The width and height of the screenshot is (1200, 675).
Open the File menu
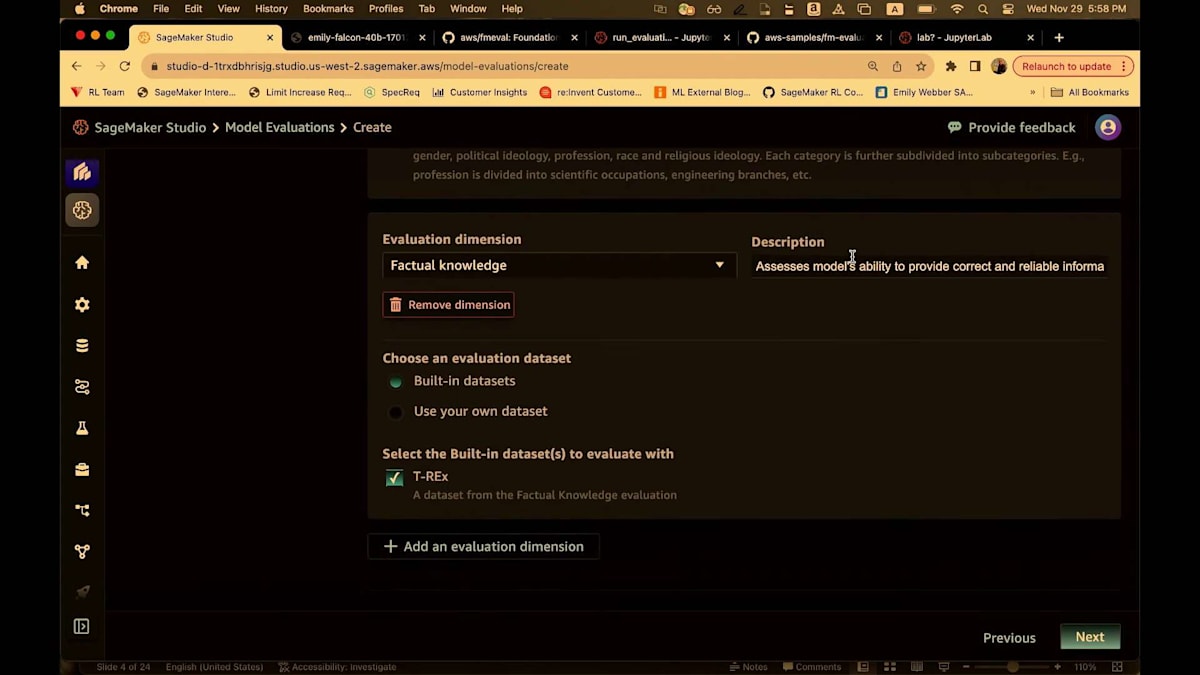(161, 9)
